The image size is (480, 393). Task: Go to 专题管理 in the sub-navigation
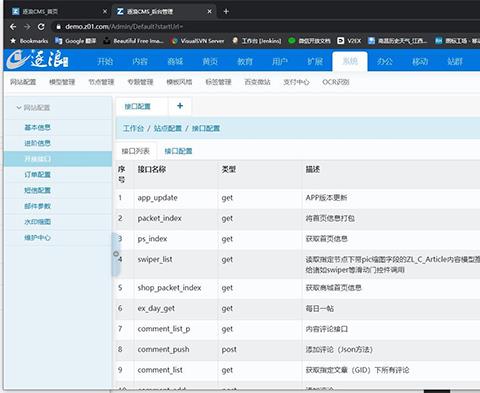[140, 82]
